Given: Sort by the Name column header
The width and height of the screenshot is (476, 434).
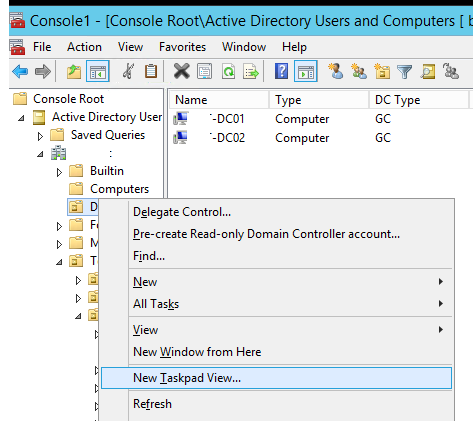Looking at the screenshot, I should click(219, 100).
